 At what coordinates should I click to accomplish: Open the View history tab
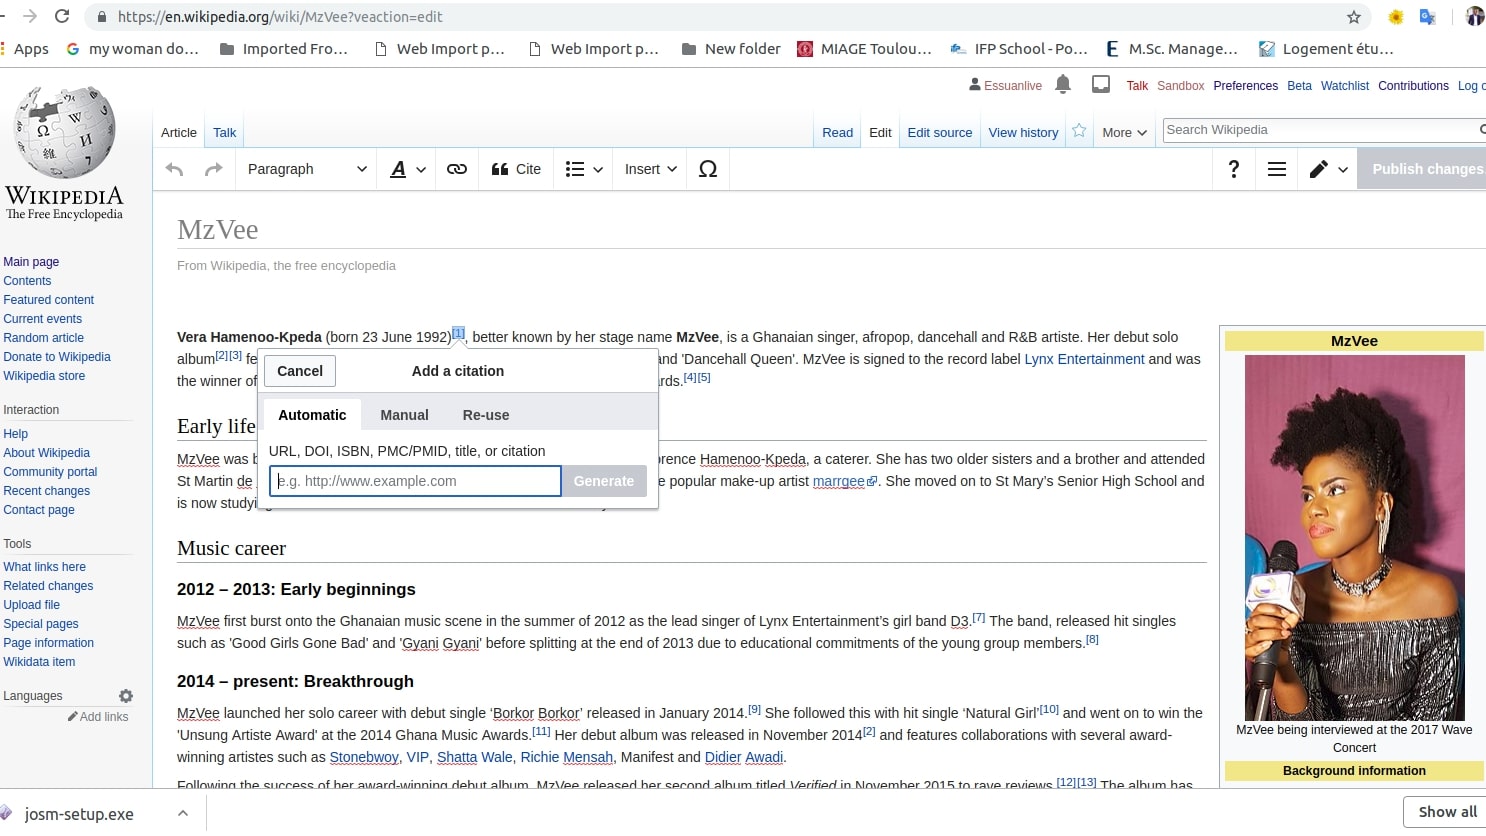[1023, 132]
